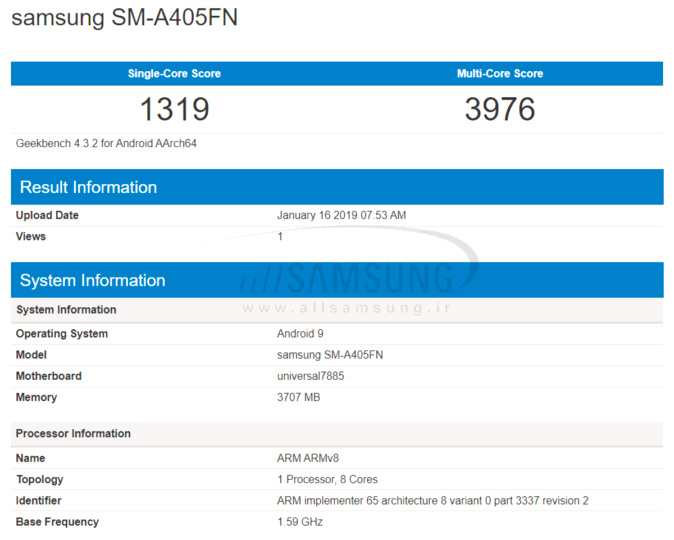The width and height of the screenshot is (674, 540).
Task: Select the 'Android 9' value
Action: click(x=300, y=334)
